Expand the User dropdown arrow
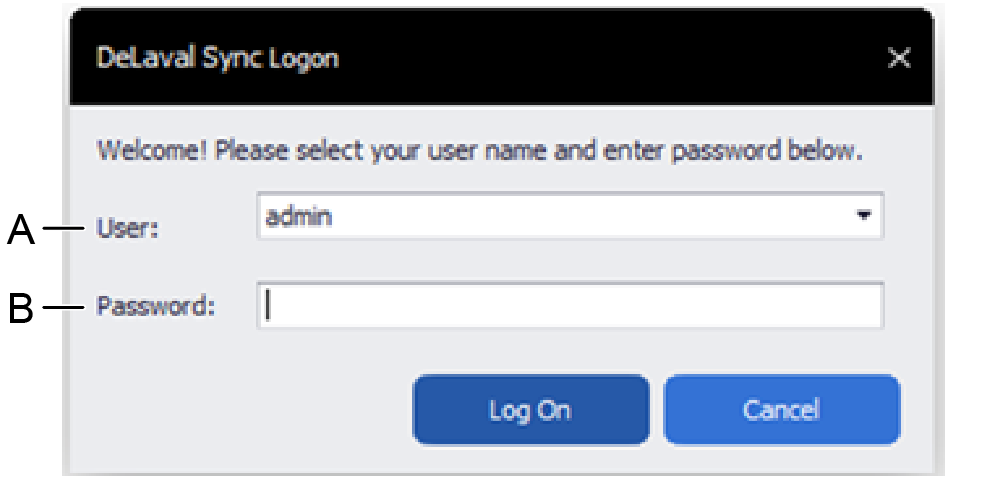 (864, 216)
